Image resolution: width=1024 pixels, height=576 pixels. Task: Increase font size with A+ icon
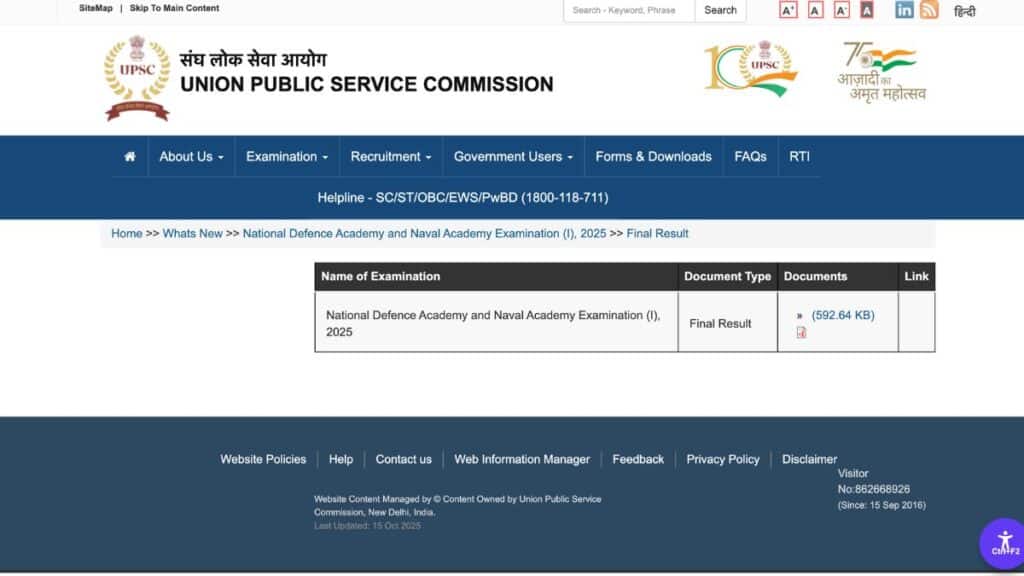pyautogui.click(x=788, y=10)
